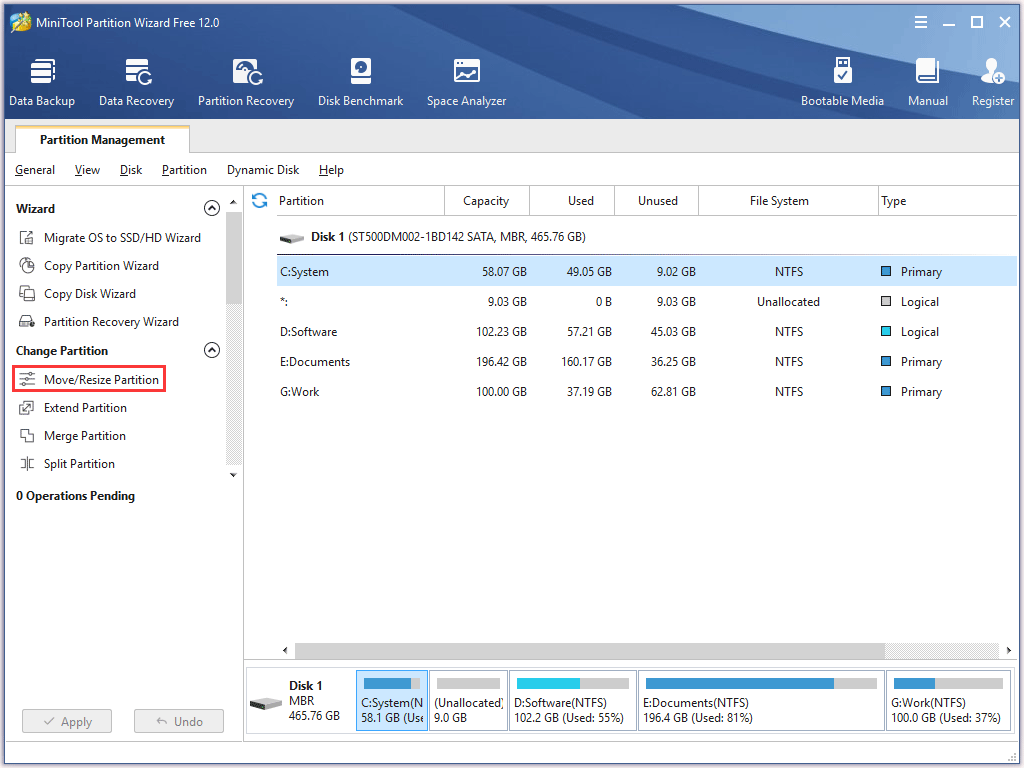Select the D:Software partition row
The height and width of the screenshot is (768, 1024).
point(647,332)
